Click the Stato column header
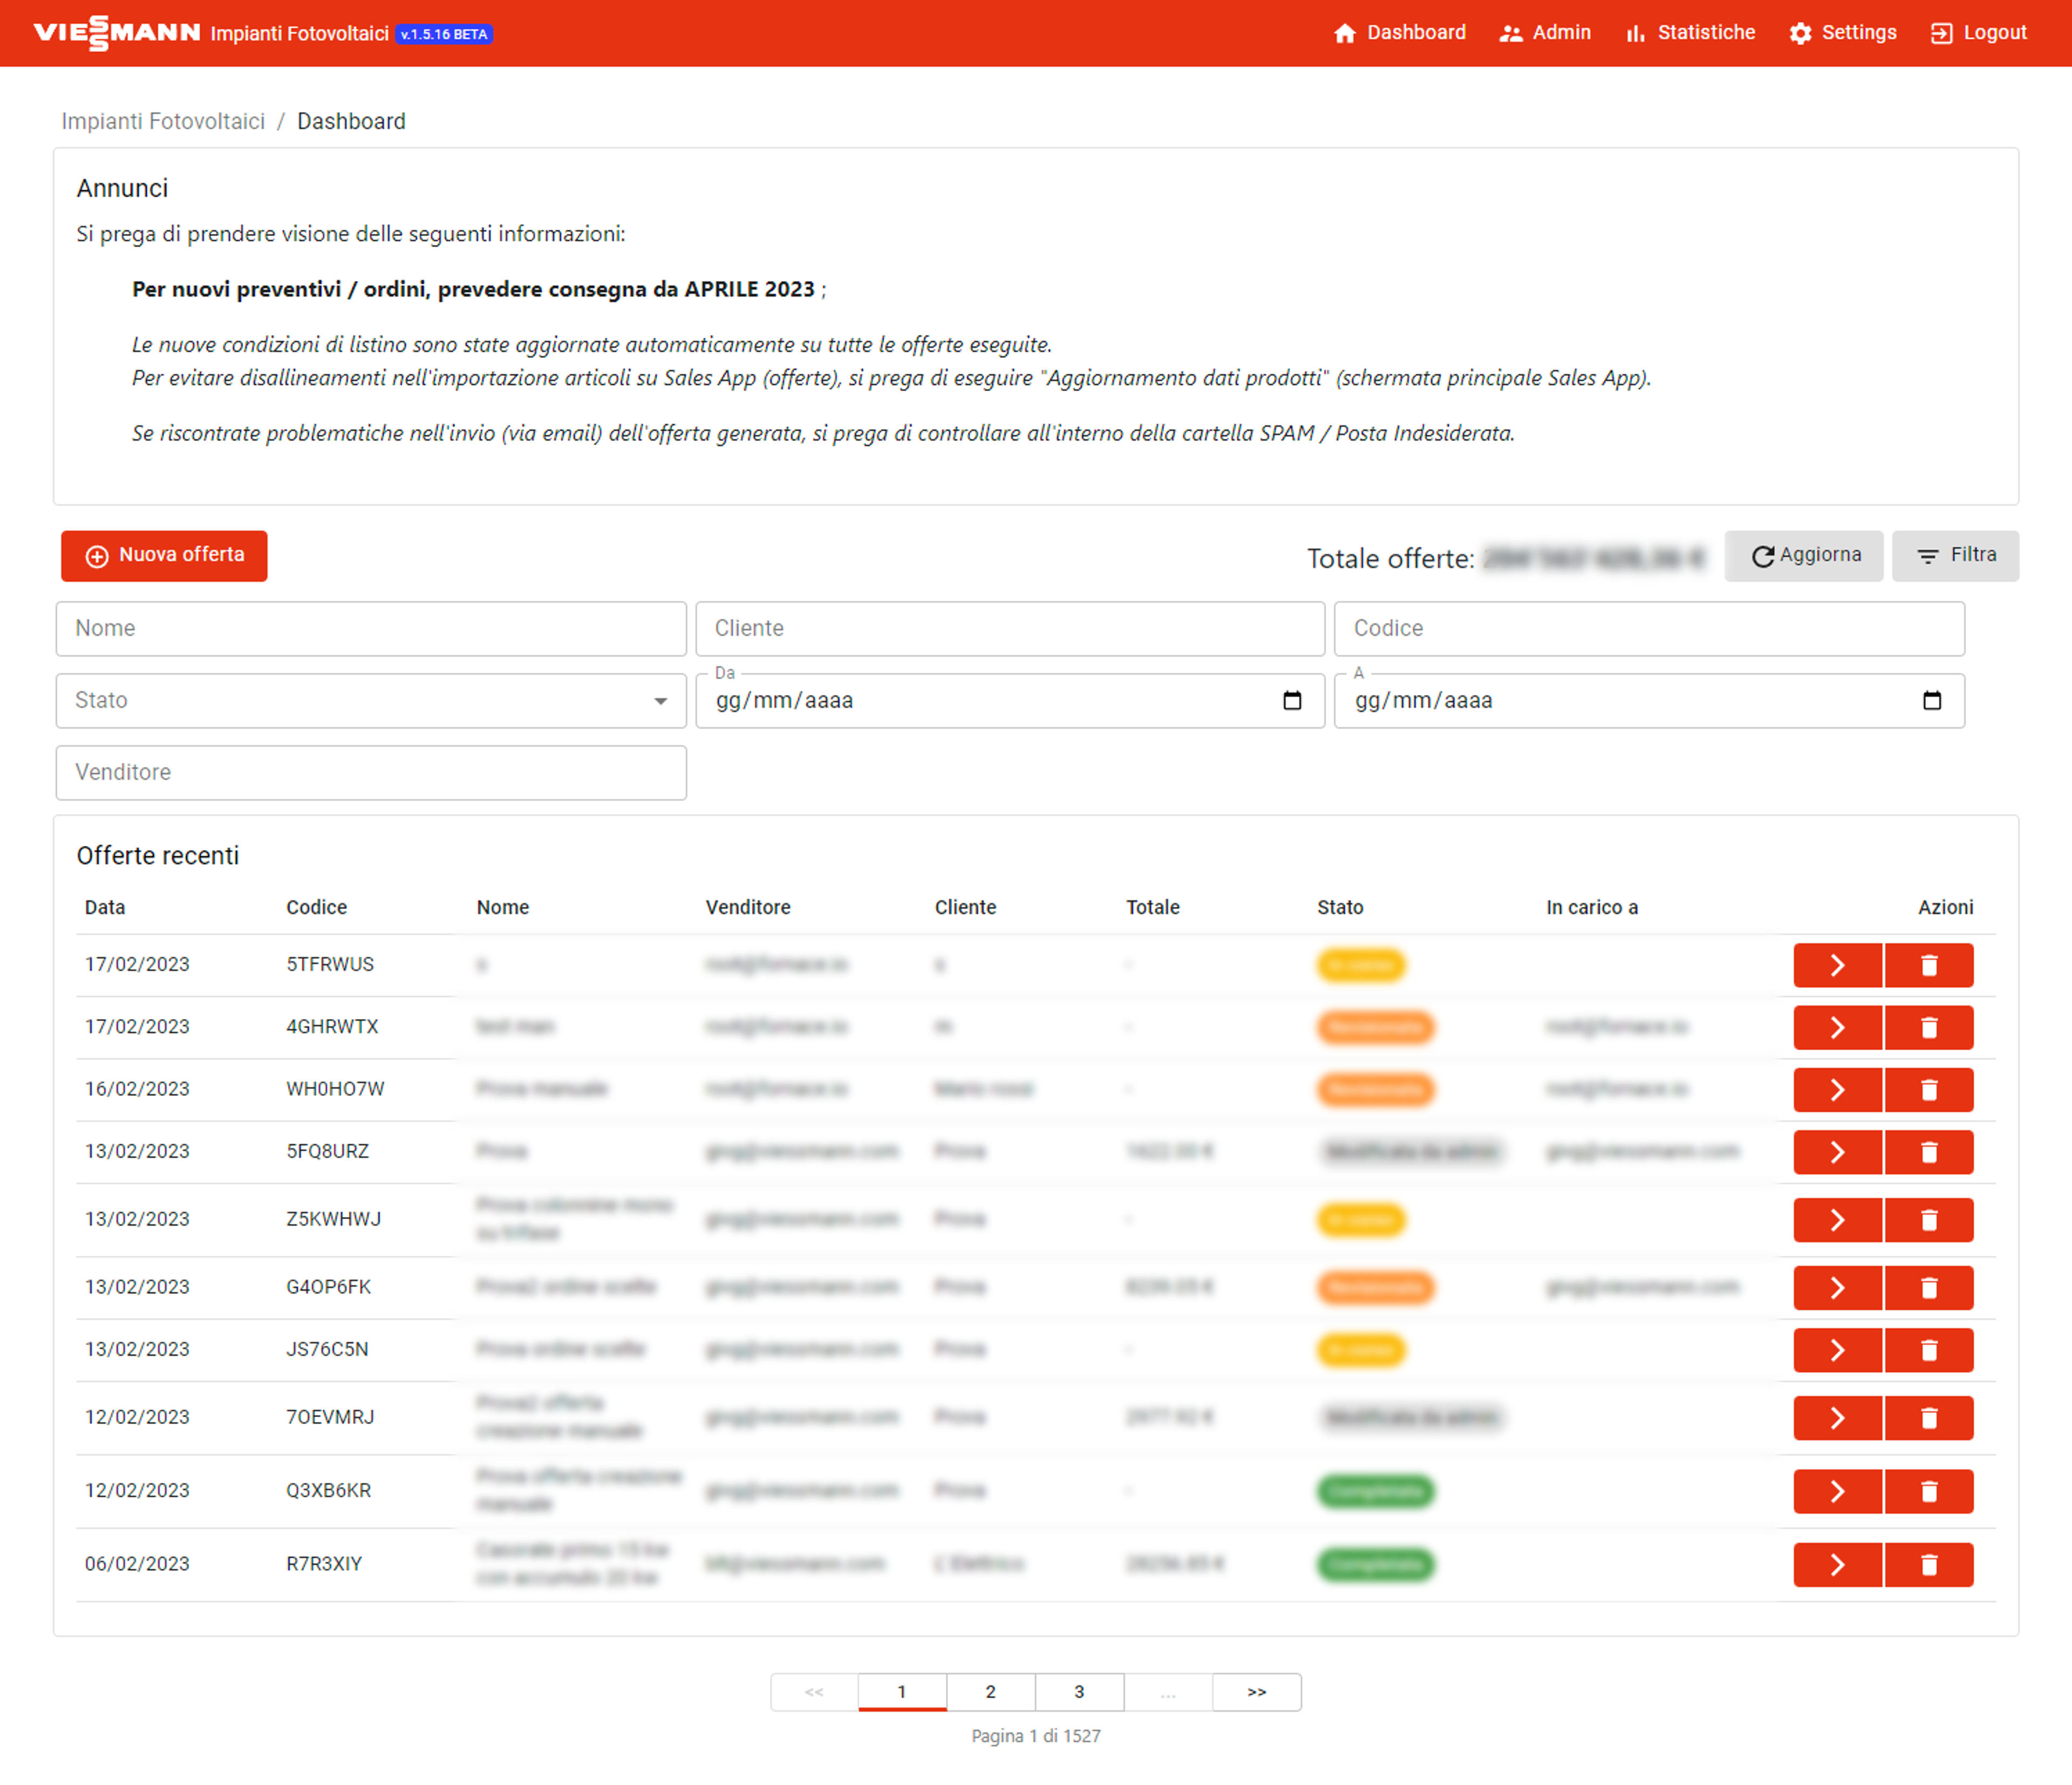 [x=1340, y=907]
